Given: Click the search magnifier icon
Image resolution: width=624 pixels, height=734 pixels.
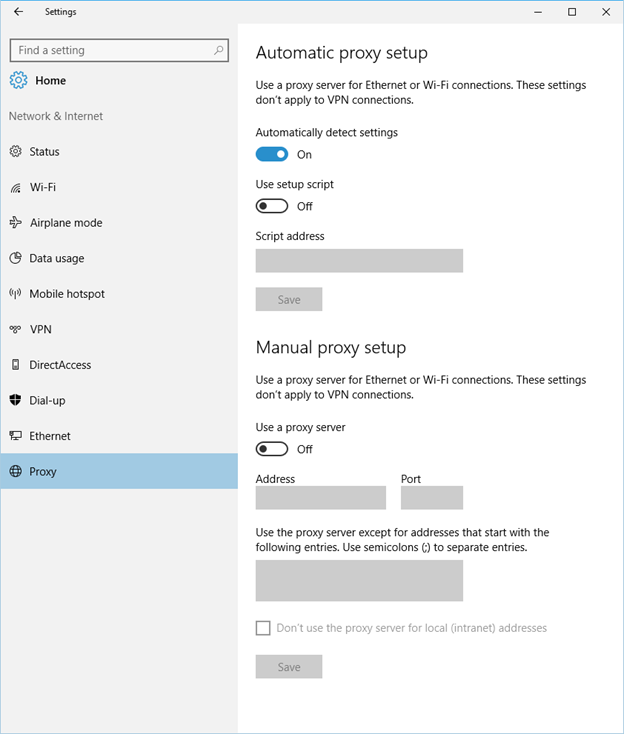Looking at the screenshot, I should 219,50.
